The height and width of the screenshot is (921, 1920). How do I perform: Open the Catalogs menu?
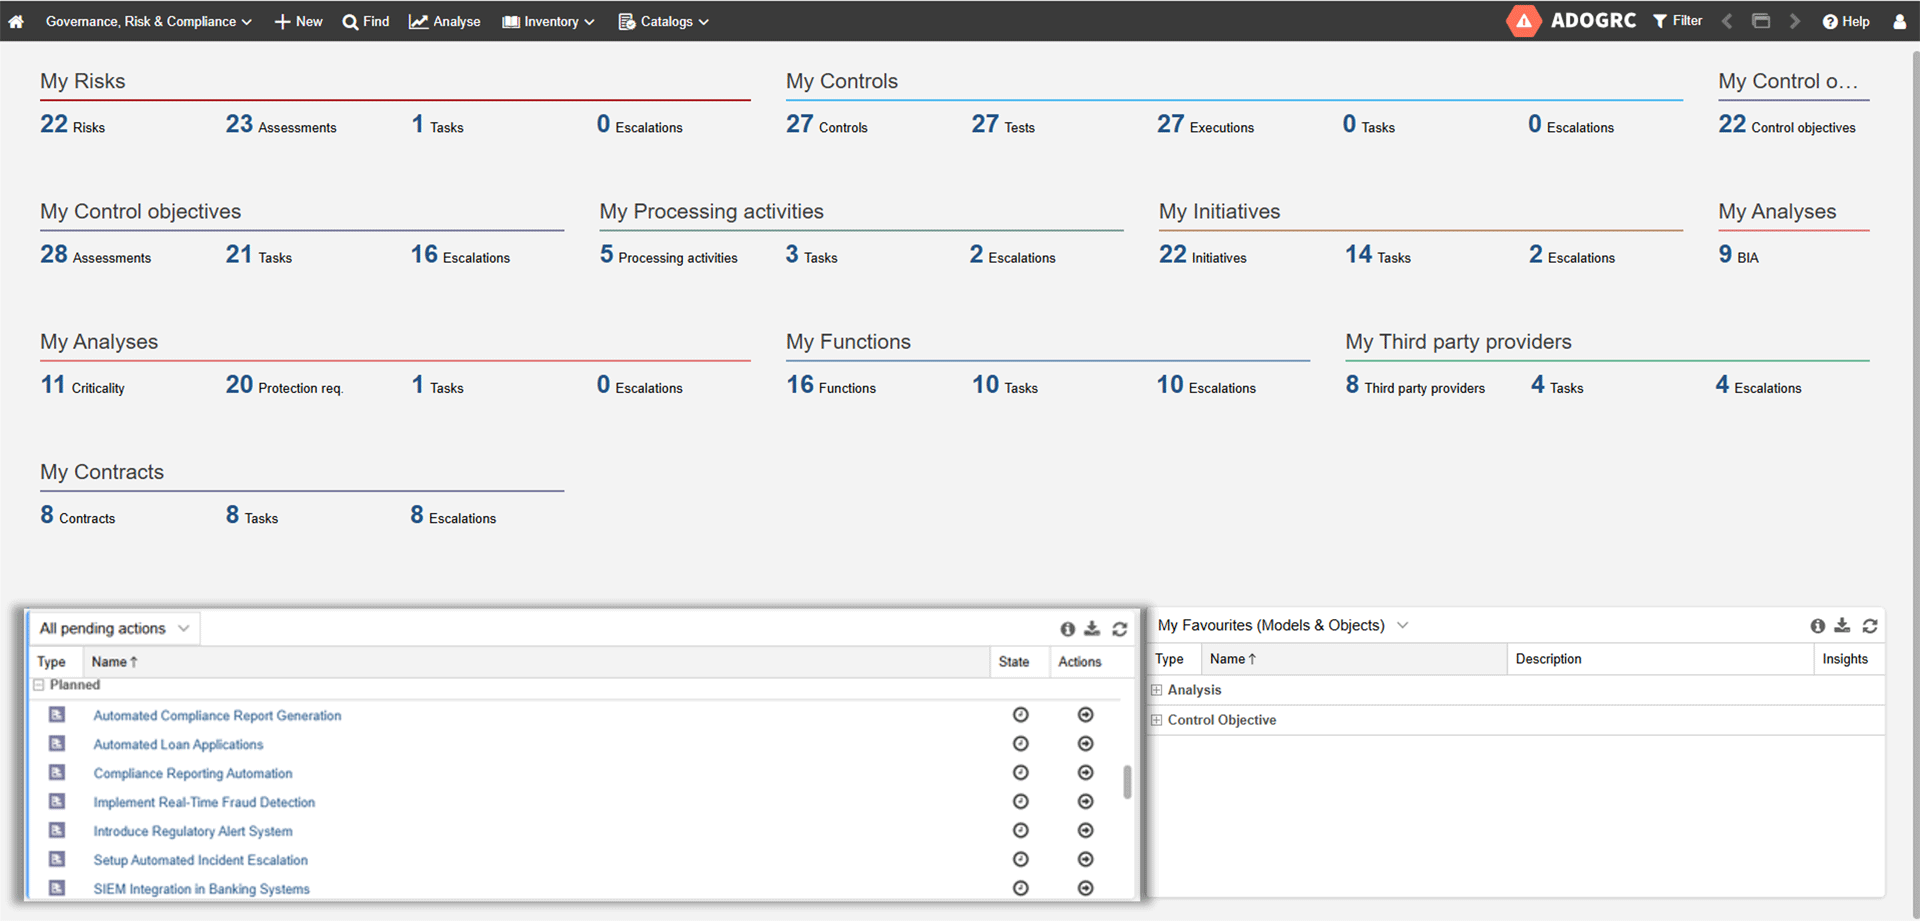click(x=664, y=21)
